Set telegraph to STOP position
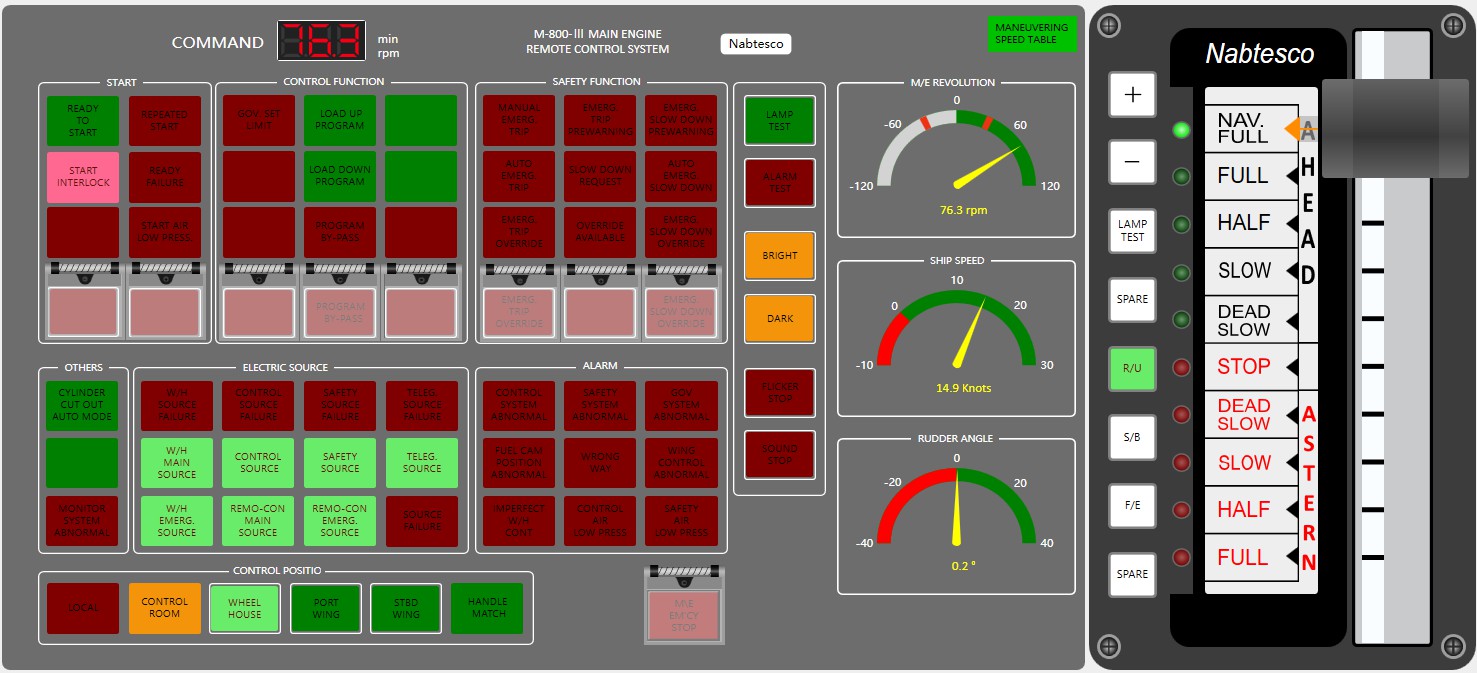The height and width of the screenshot is (673, 1477). coord(1243,367)
